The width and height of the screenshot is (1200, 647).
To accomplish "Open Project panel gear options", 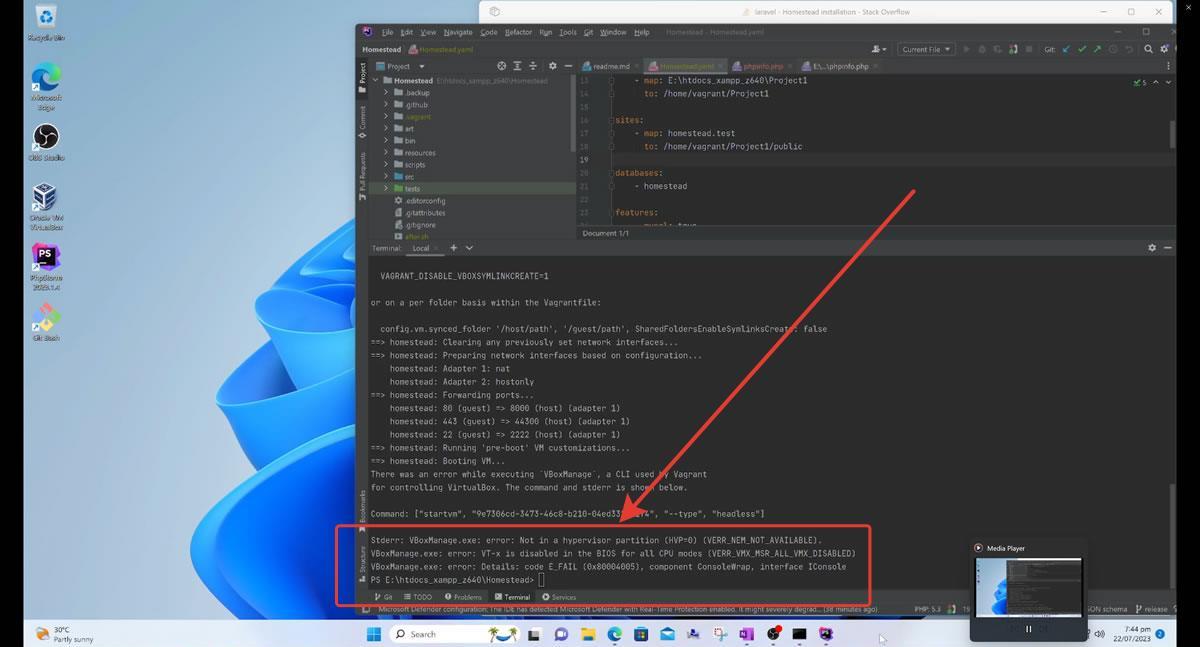I will [552, 66].
